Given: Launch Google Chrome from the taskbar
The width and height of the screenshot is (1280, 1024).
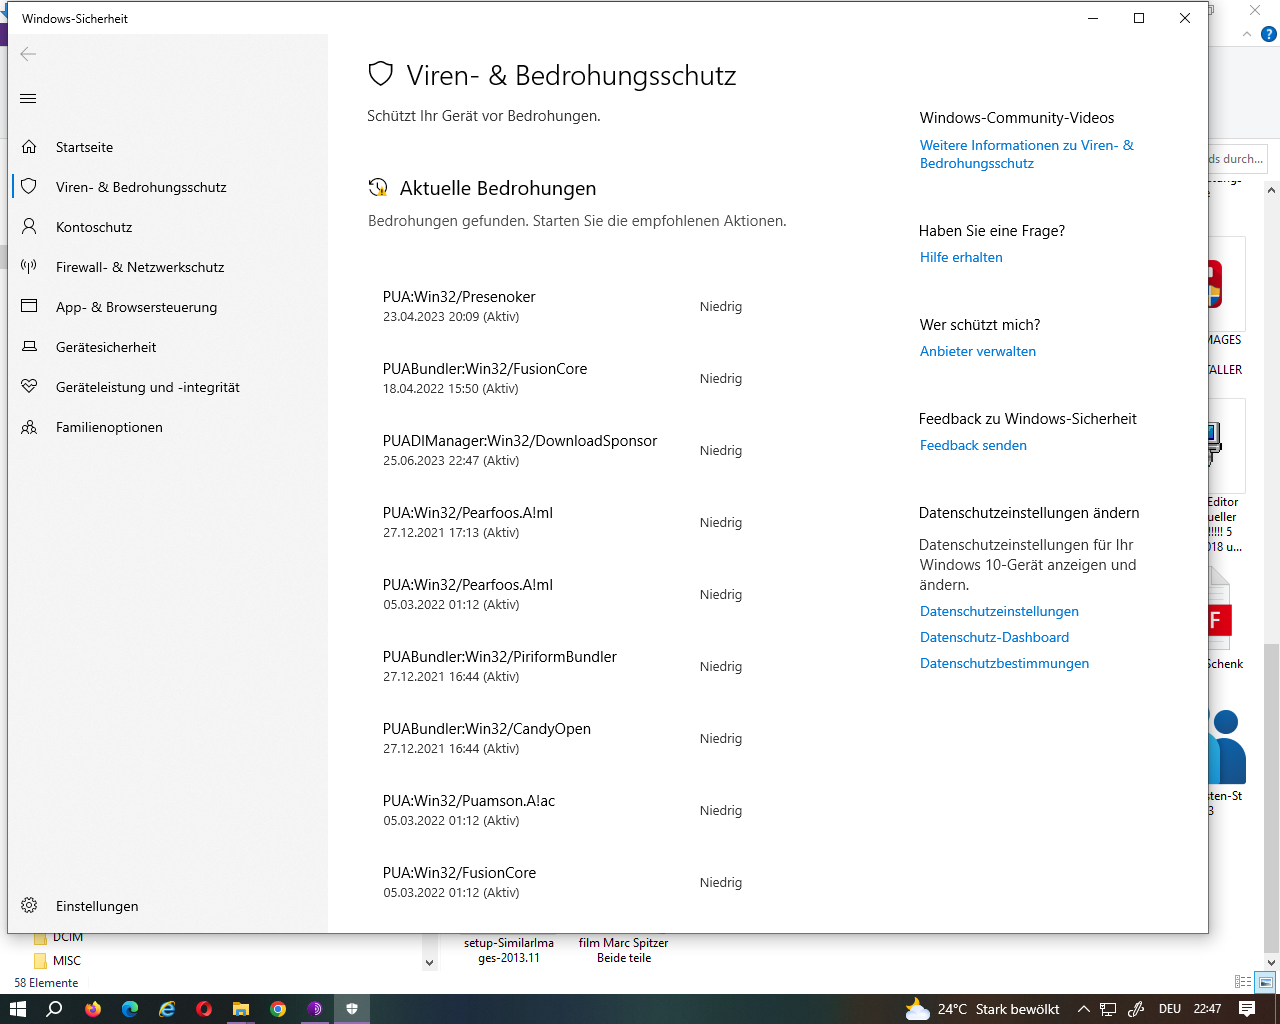Looking at the screenshot, I should (x=278, y=1009).
